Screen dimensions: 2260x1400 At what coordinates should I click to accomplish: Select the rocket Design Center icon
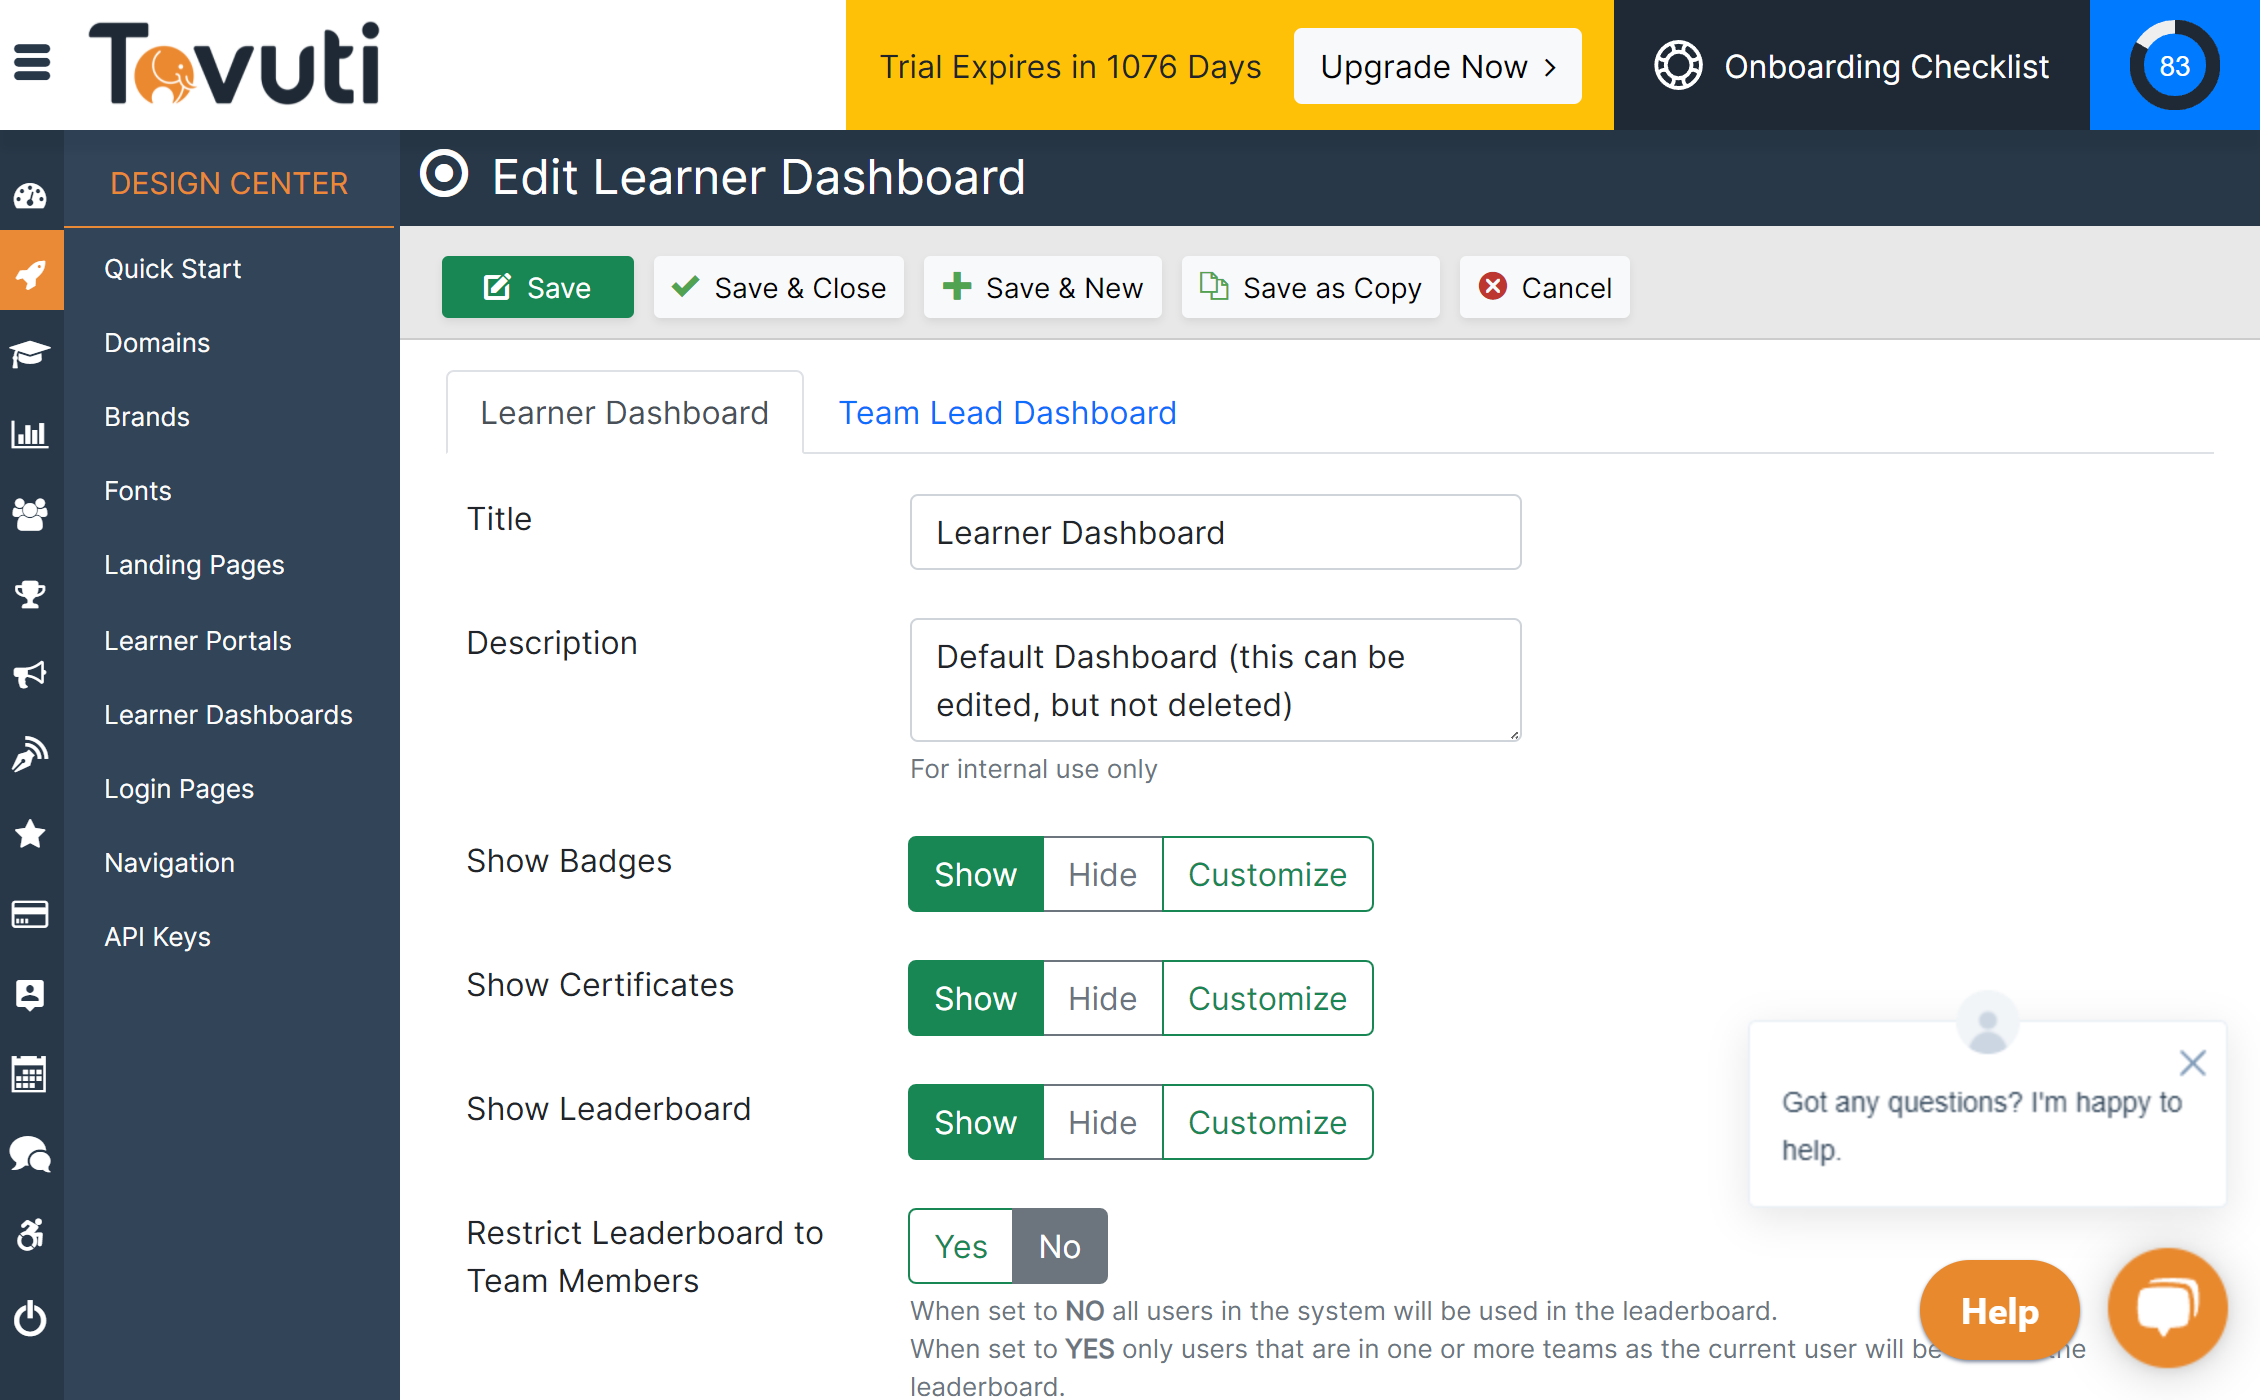pos(31,270)
